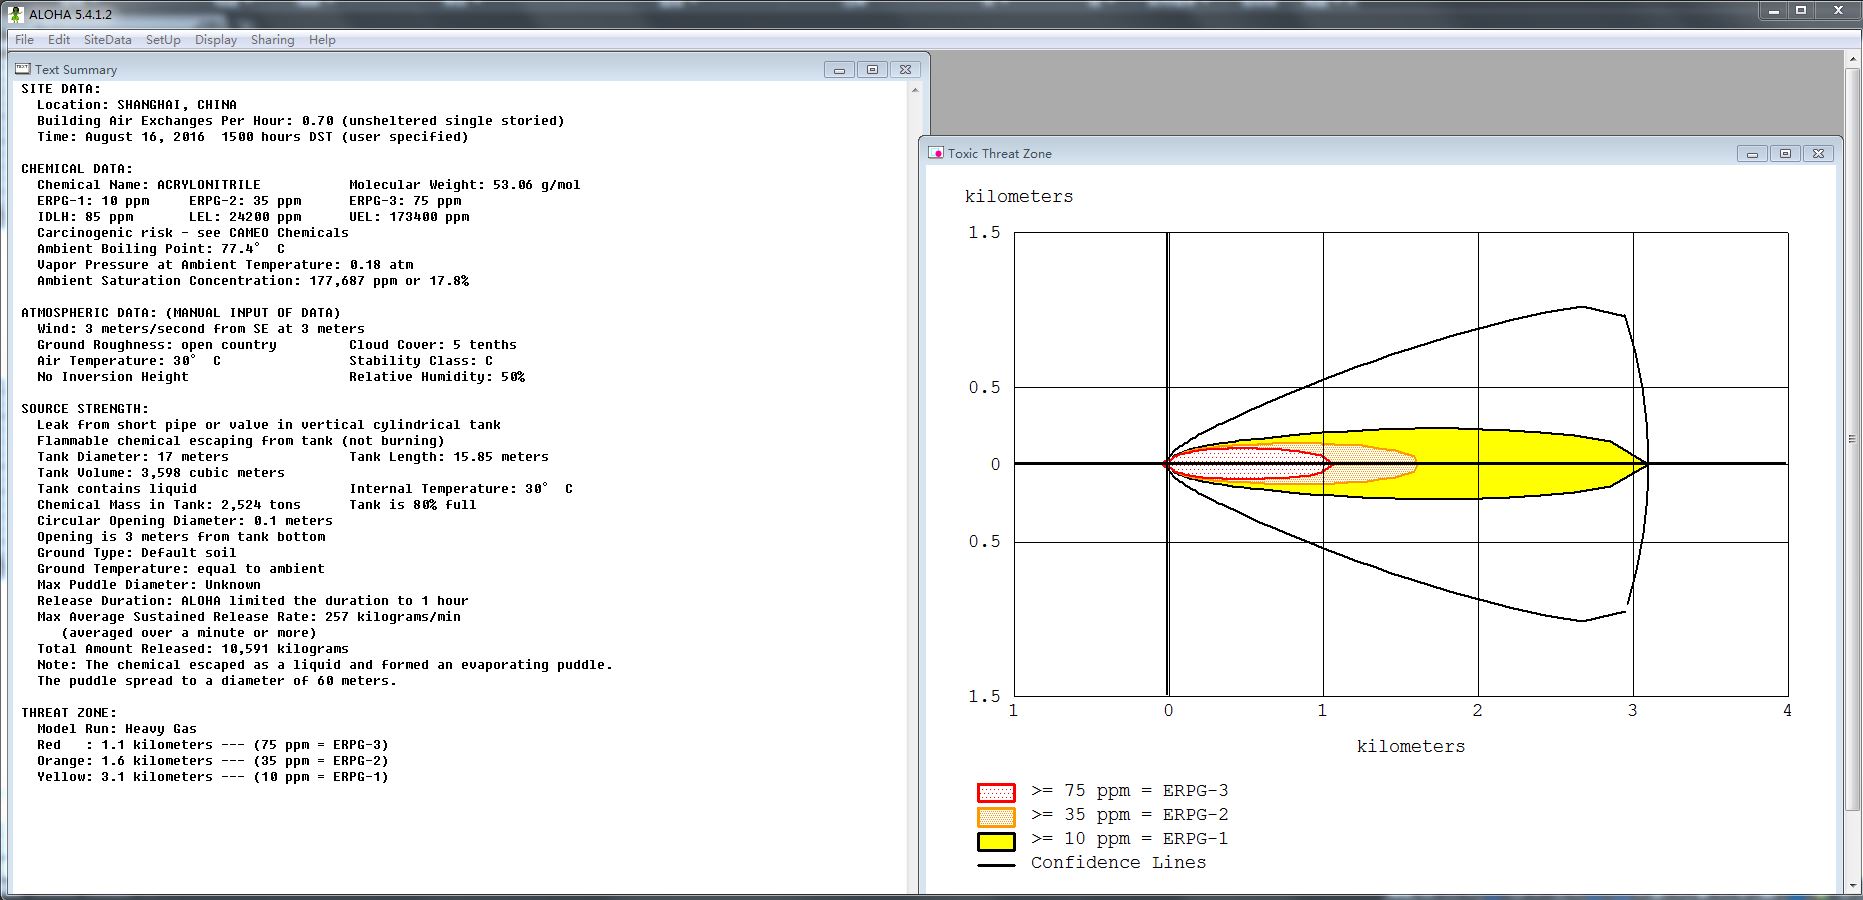
Task: Click the yellow ERPG-1 legend swatch
Action: pyautogui.click(x=996, y=841)
